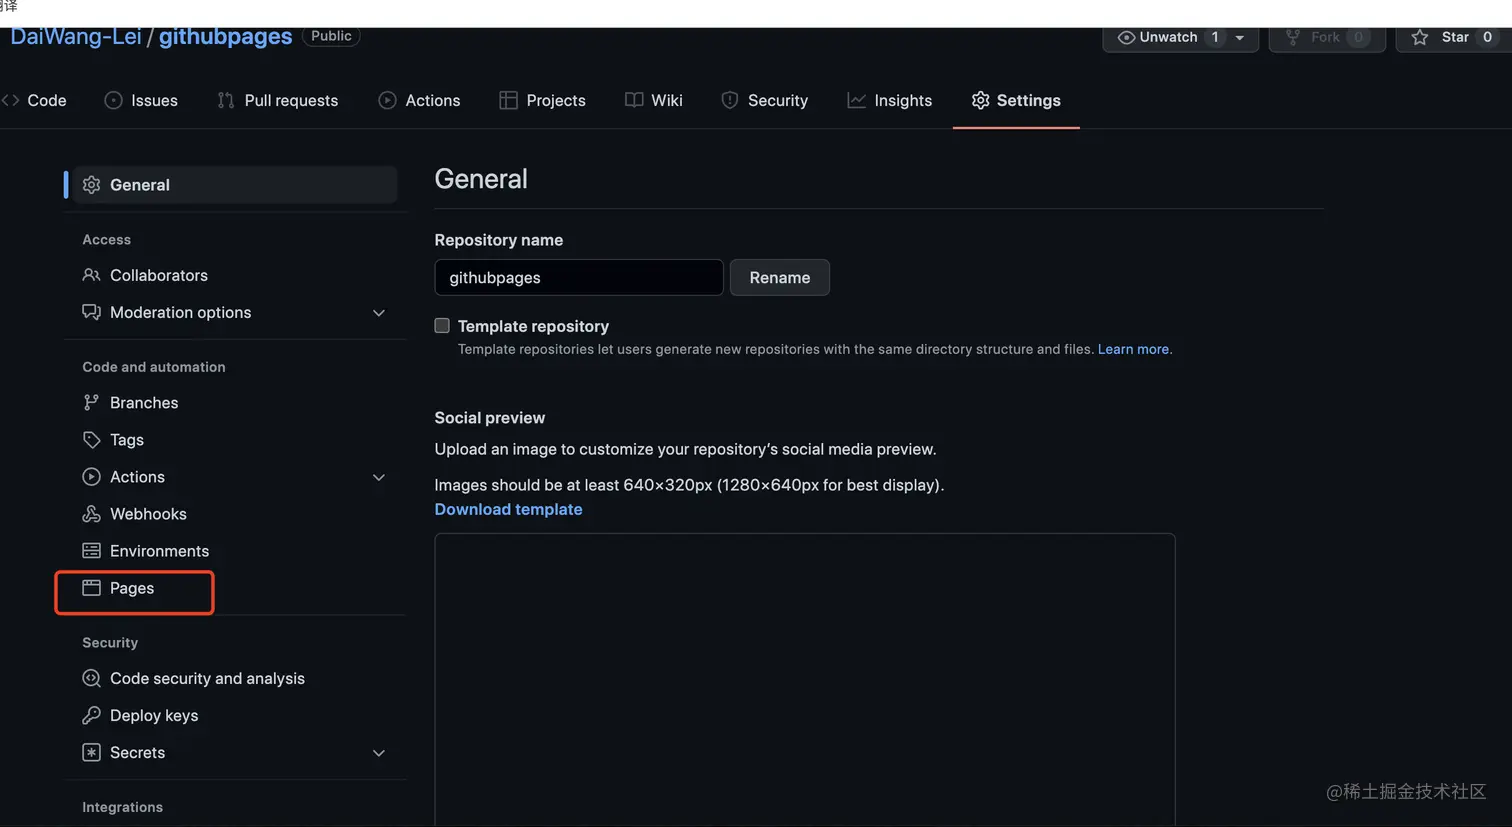This screenshot has width=1512, height=827.
Task: Expand the sidebar Actions chevron
Action: tap(379, 478)
